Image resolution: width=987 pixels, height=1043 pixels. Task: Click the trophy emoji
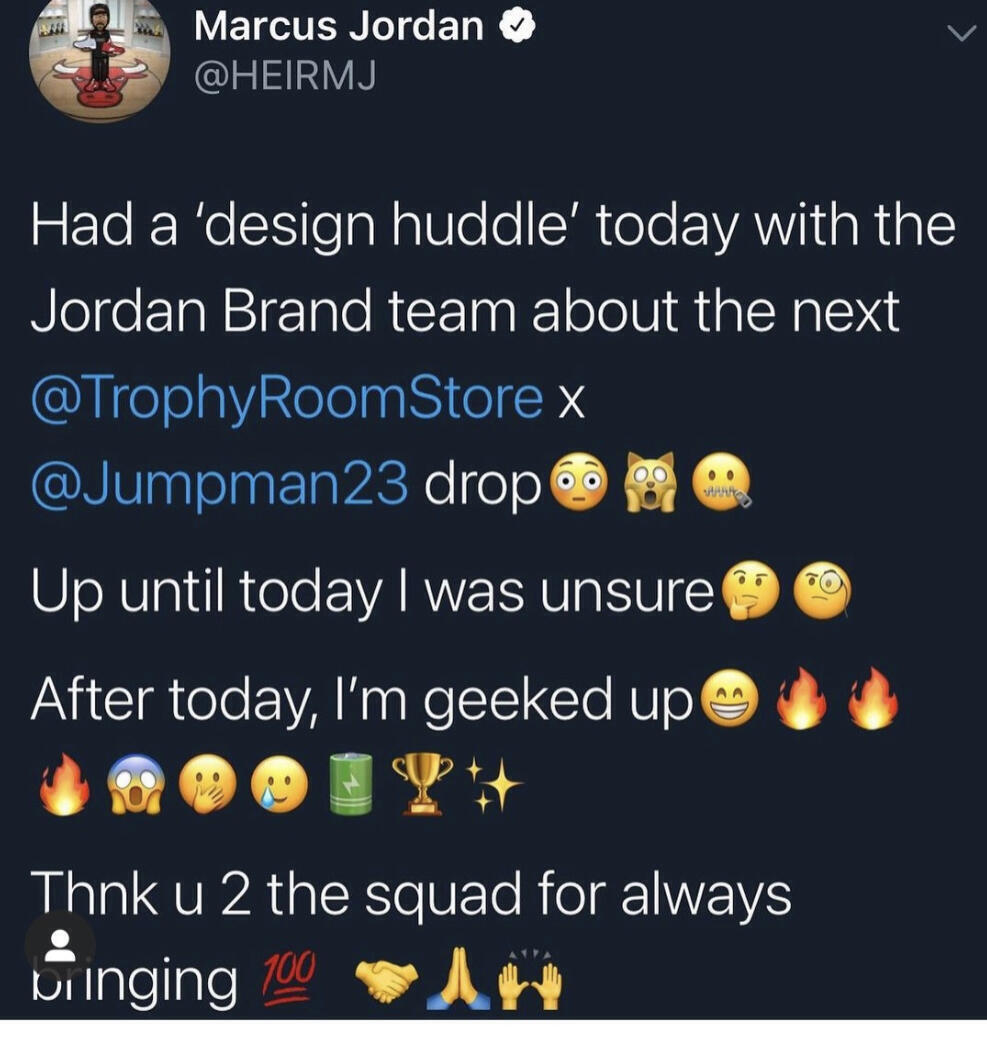point(422,783)
